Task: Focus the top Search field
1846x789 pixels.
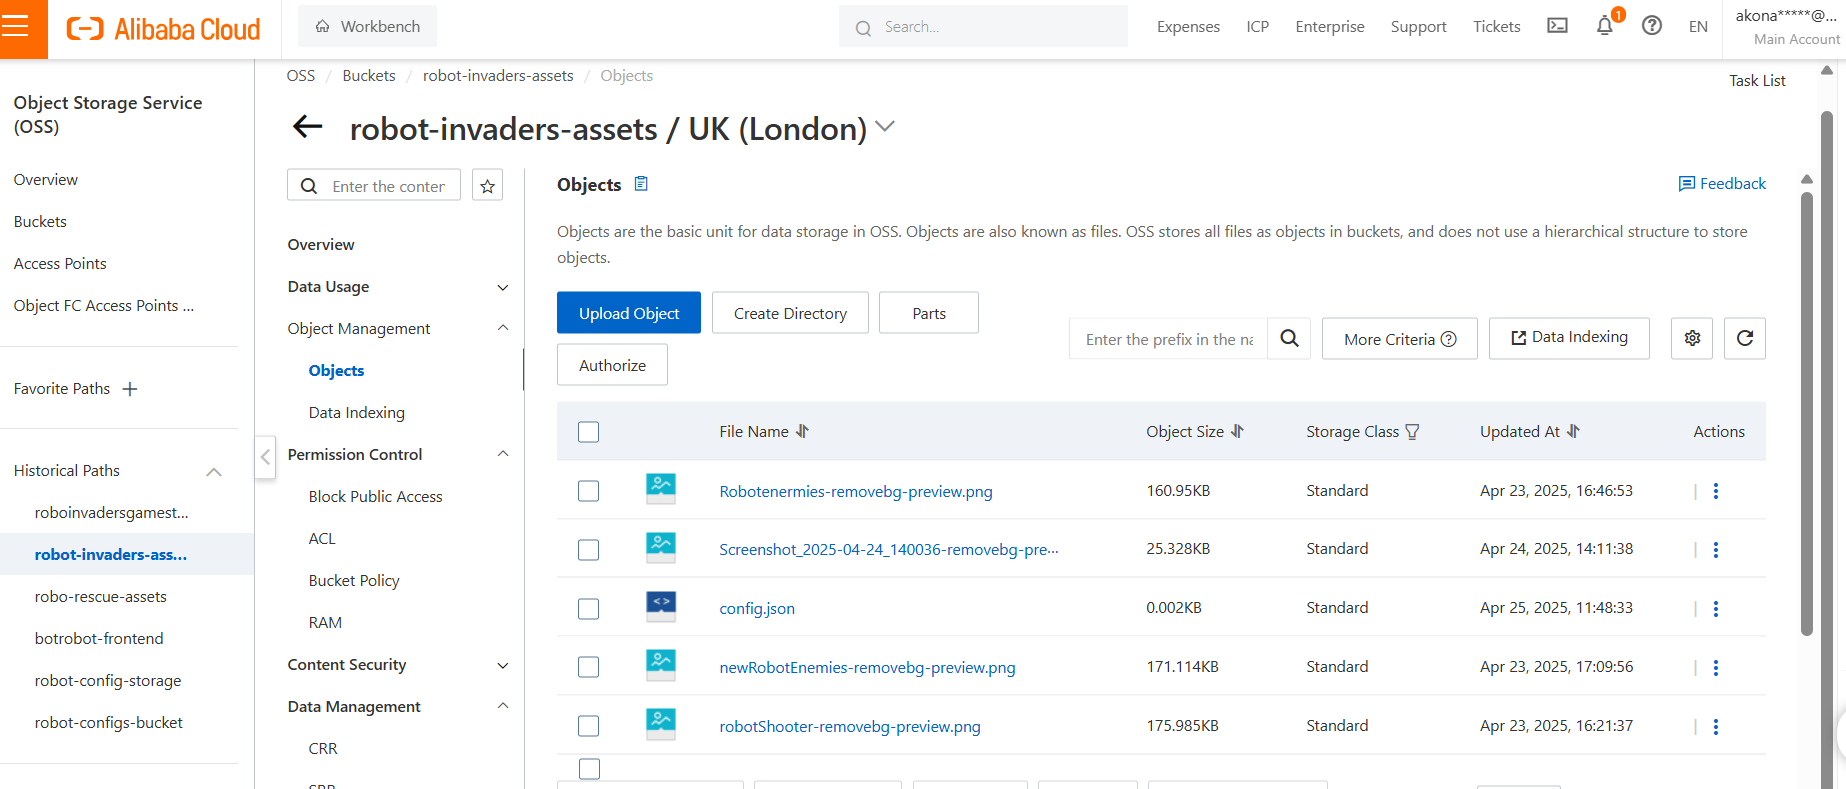Action: [983, 27]
